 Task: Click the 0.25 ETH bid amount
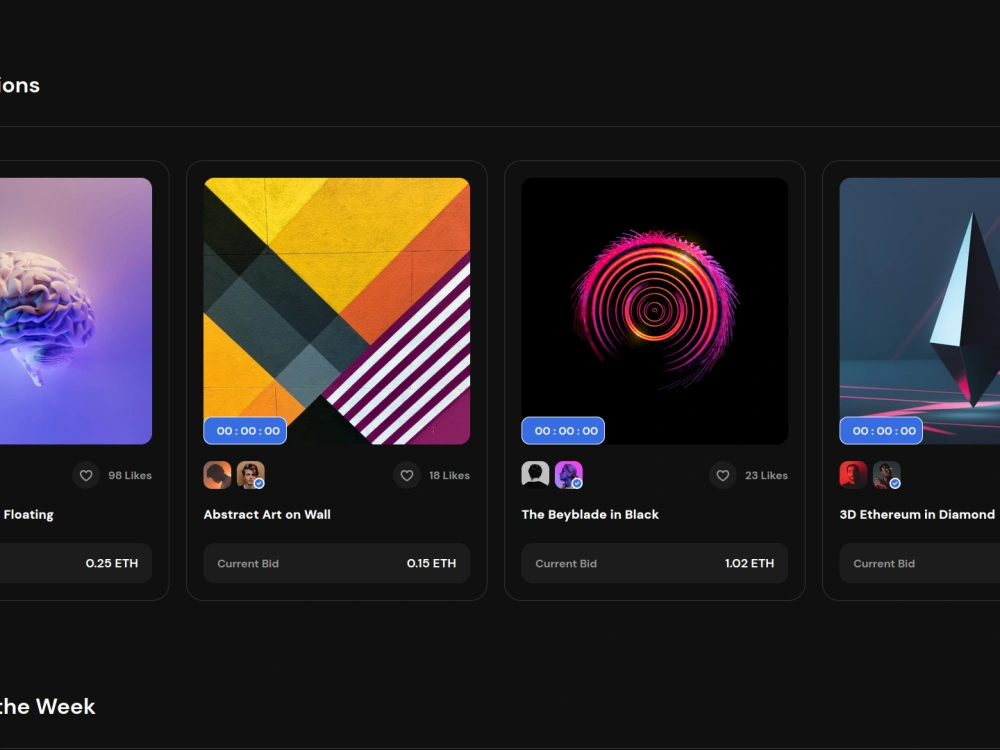(112, 563)
